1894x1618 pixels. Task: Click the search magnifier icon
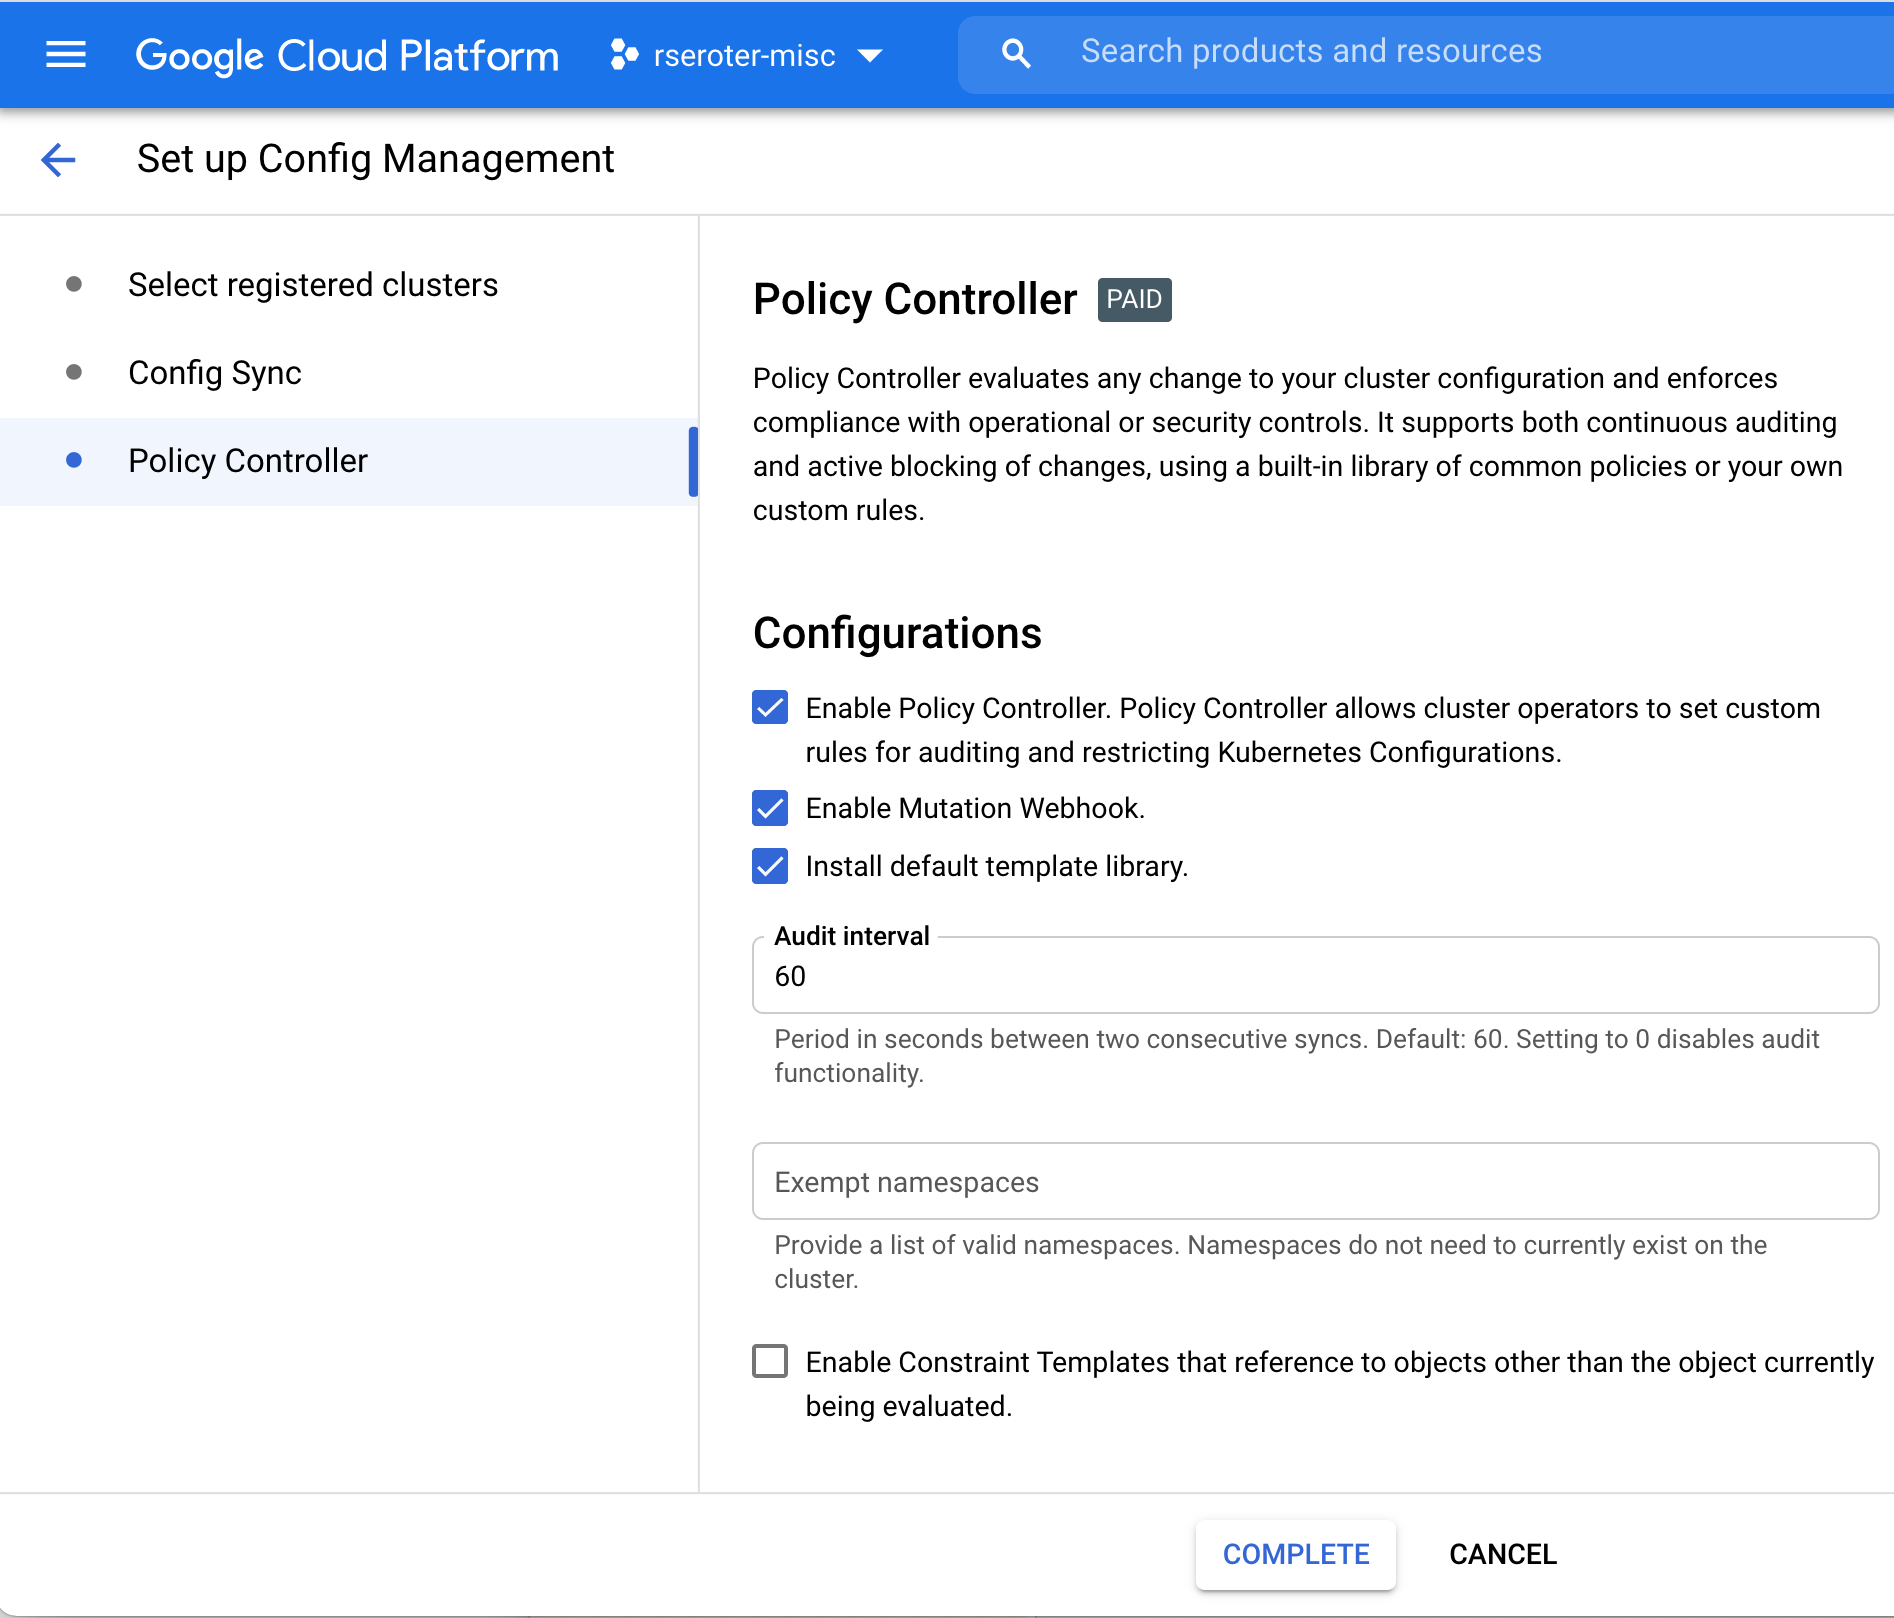[1016, 53]
